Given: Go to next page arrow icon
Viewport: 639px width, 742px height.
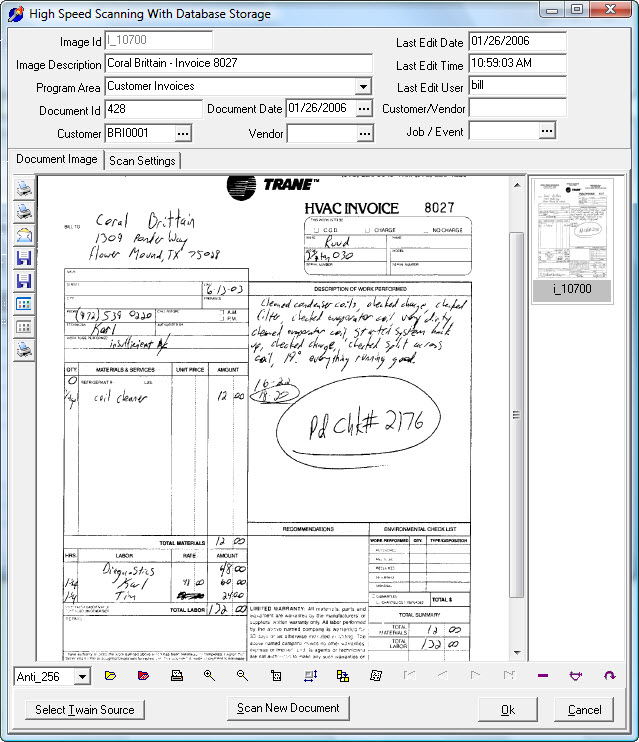Looking at the screenshot, I should 476,675.
